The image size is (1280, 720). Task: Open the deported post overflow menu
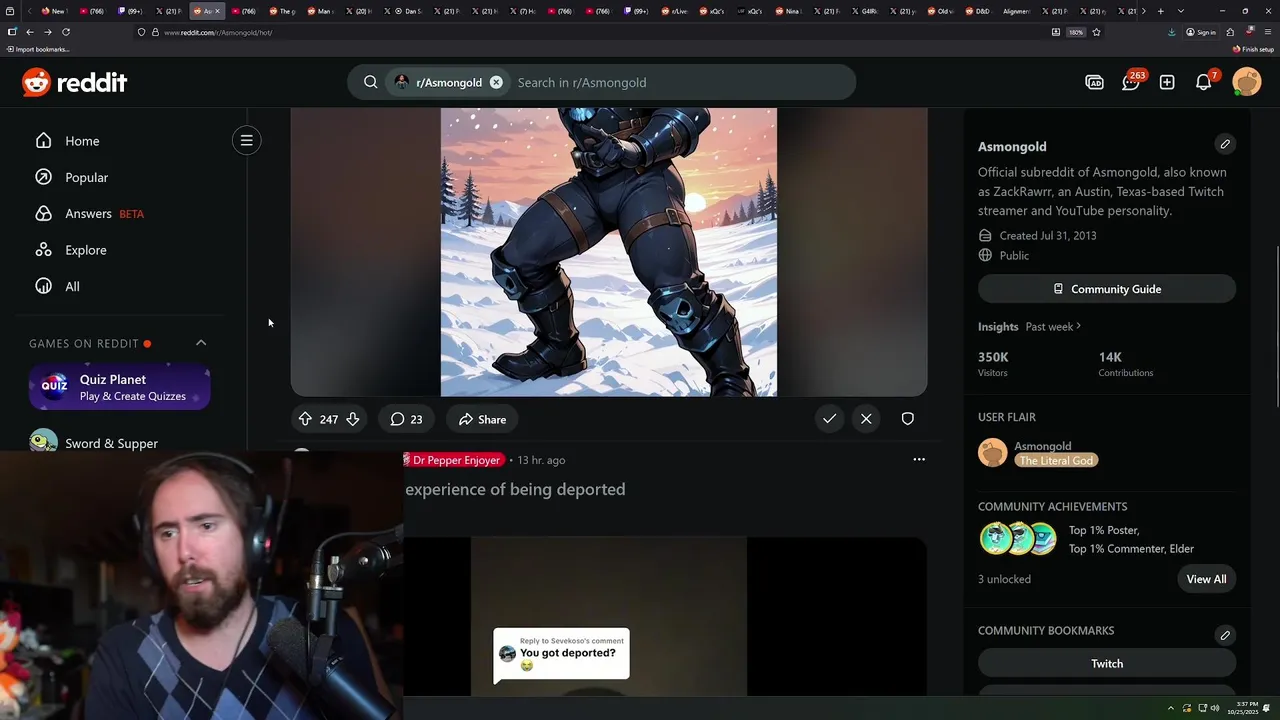coord(919,459)
